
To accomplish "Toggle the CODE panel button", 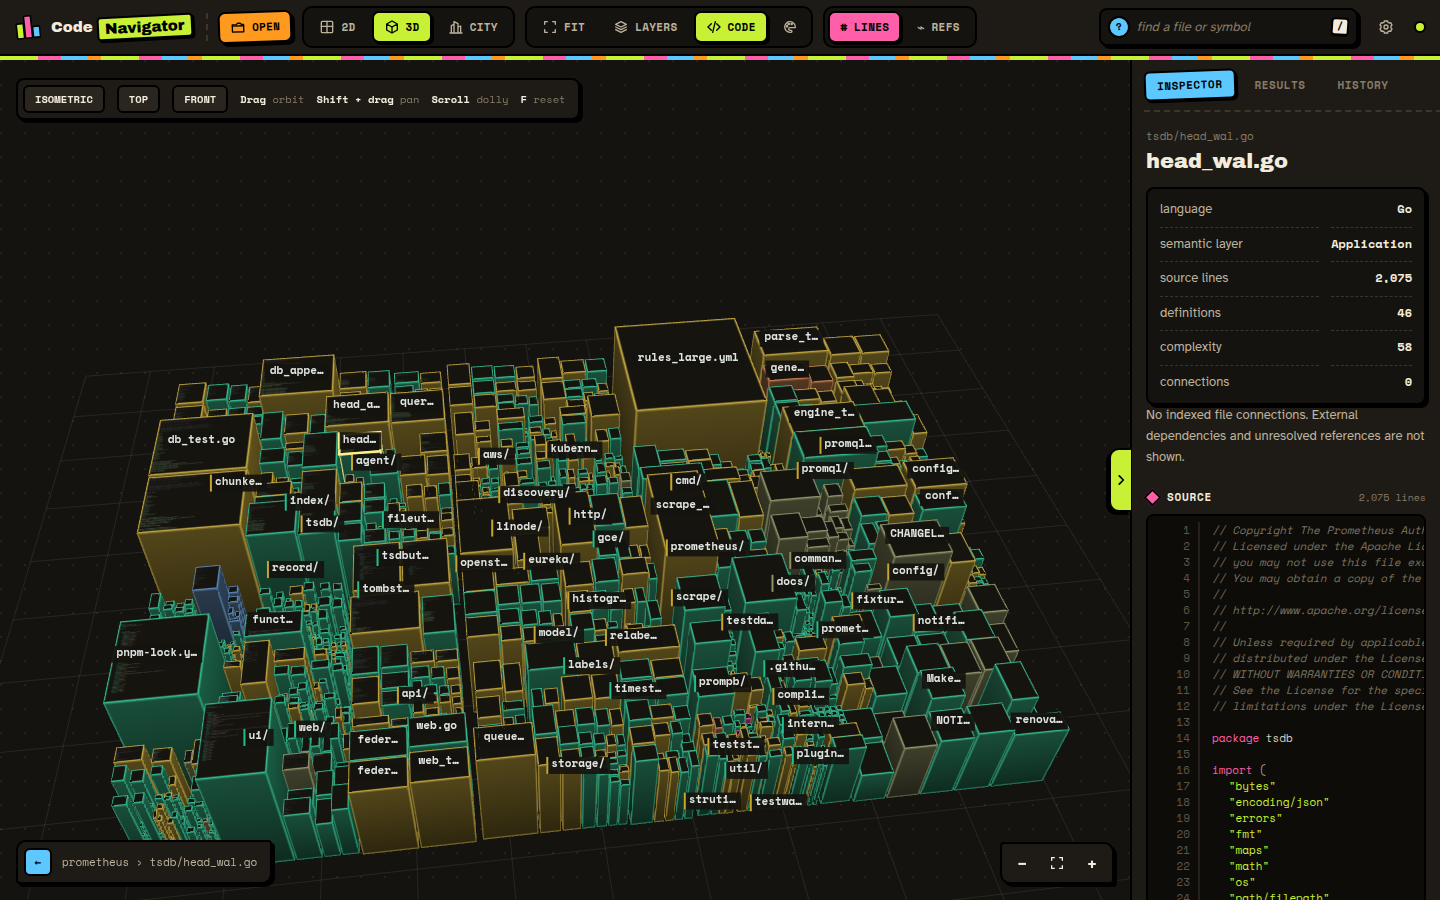I will 731,27.
